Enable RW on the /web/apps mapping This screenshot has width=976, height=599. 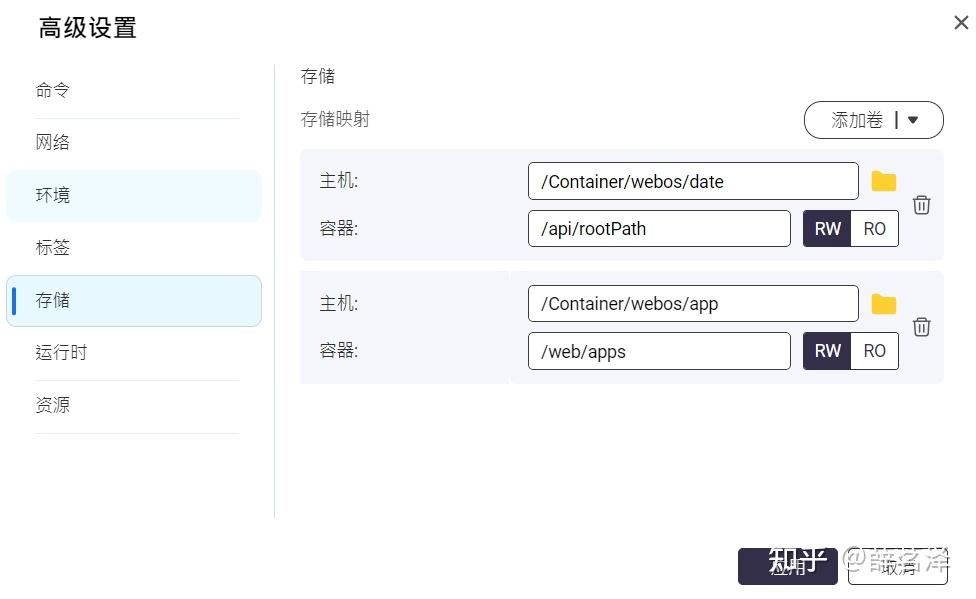coord(827,351)
